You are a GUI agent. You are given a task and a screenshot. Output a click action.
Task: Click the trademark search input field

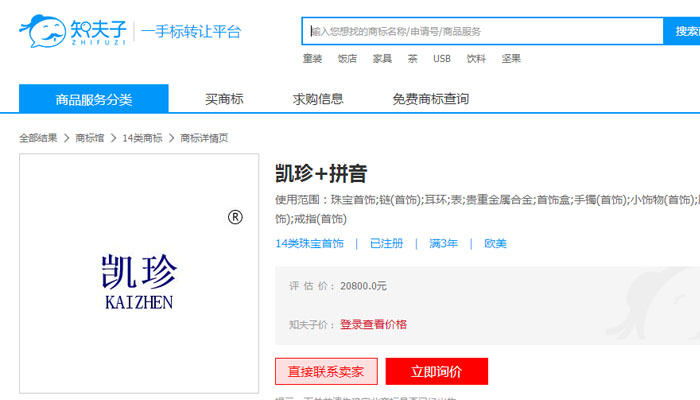pyautogui.click(x=483, y=31)
